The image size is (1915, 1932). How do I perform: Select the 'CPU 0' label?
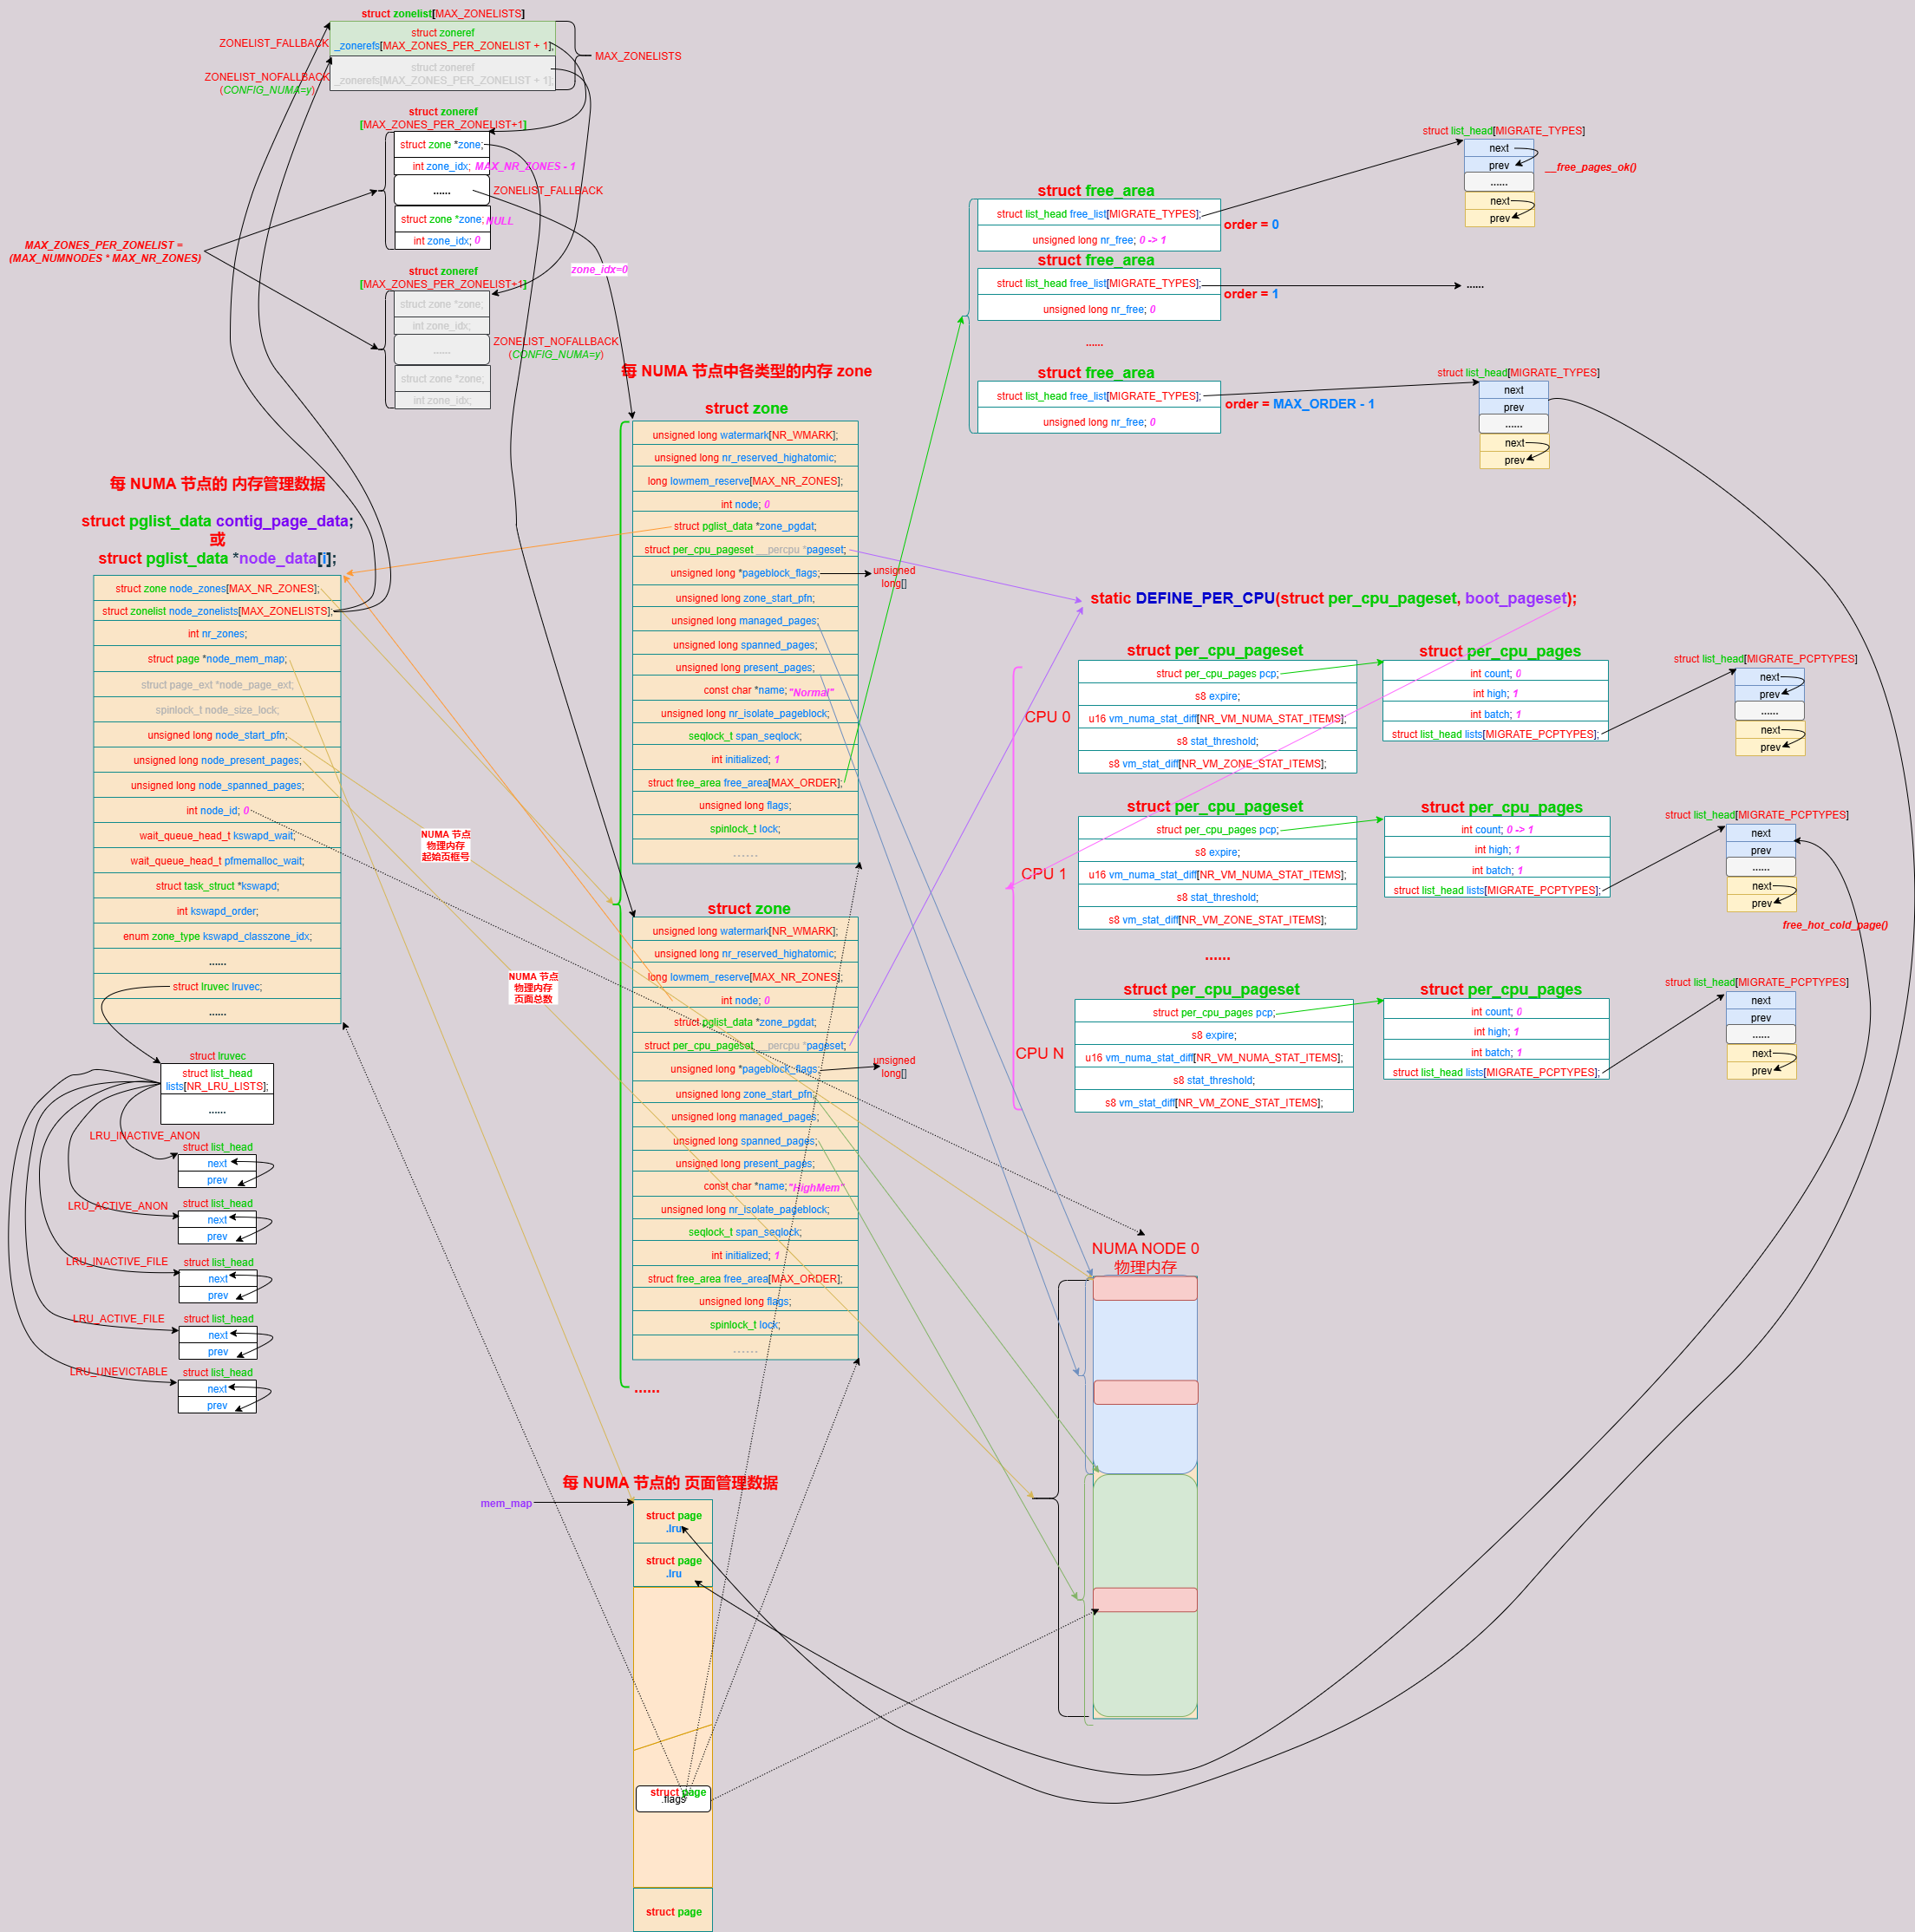coord(1047,717)
